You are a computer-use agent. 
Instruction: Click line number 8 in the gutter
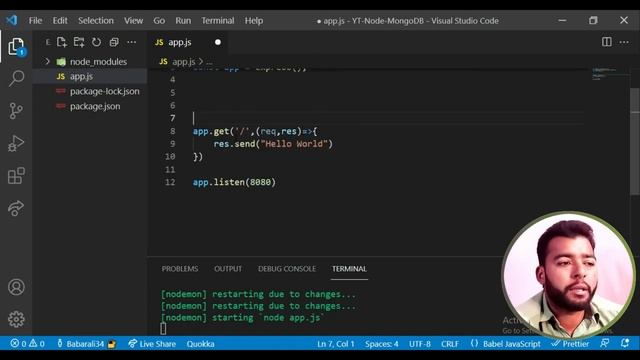[173, 131]
